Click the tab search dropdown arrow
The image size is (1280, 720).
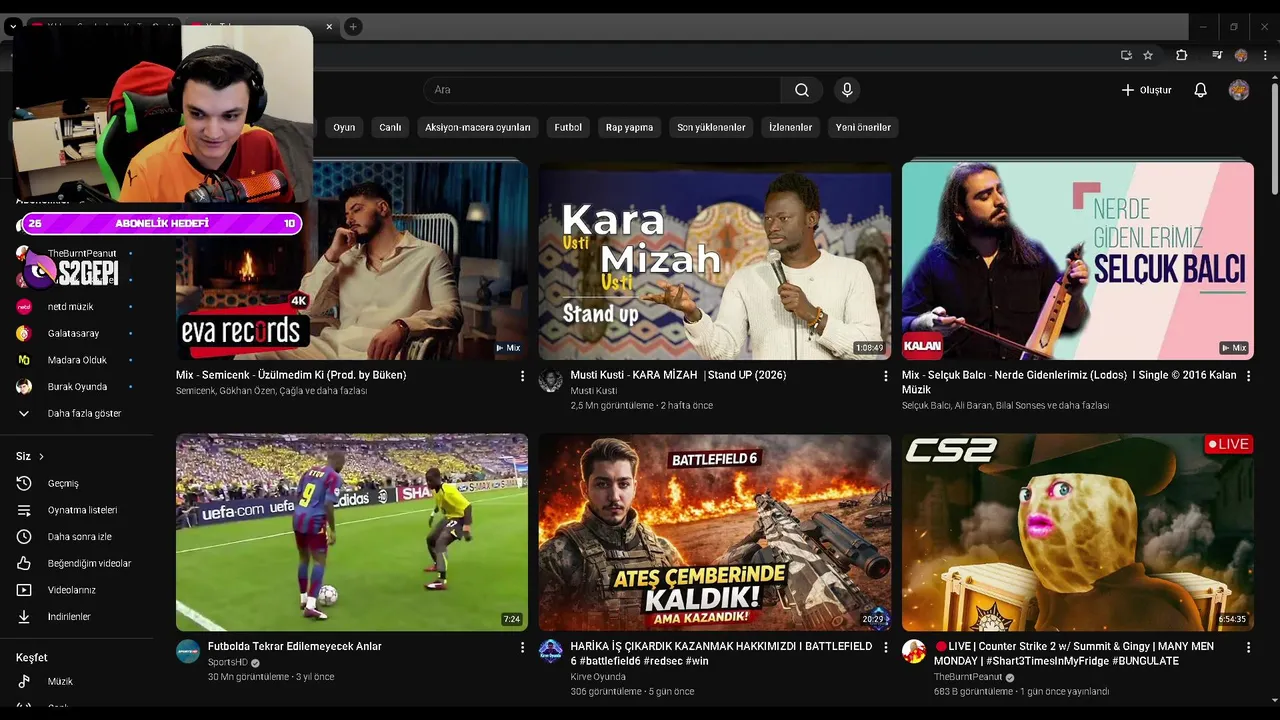12,27
